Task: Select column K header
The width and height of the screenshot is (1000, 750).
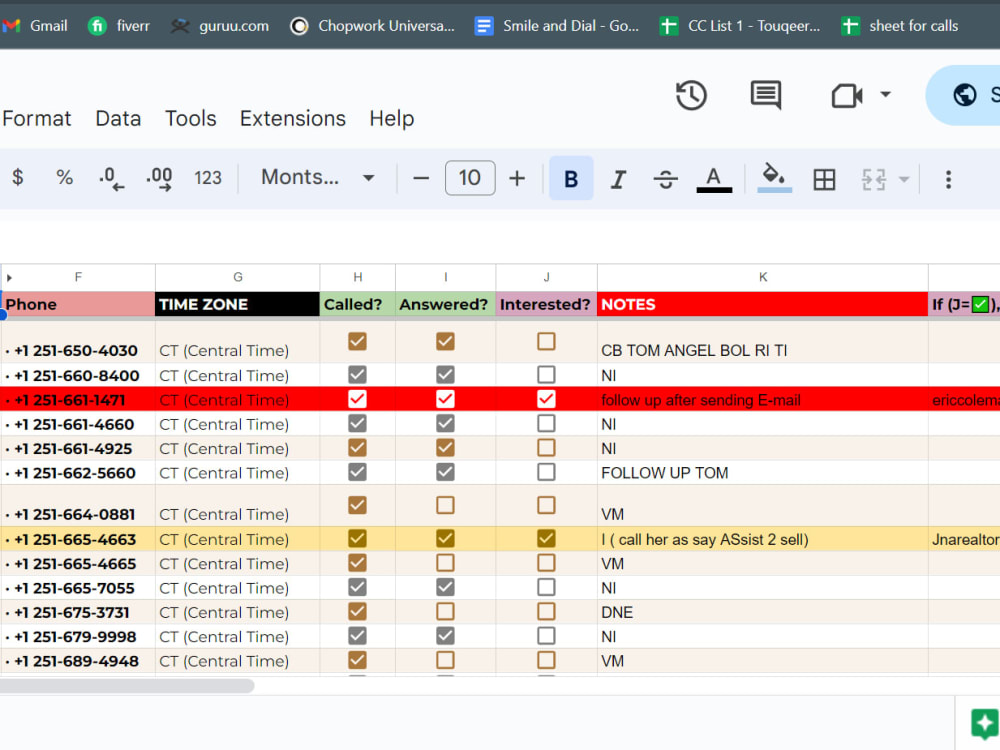Action: tap(763, 277)
